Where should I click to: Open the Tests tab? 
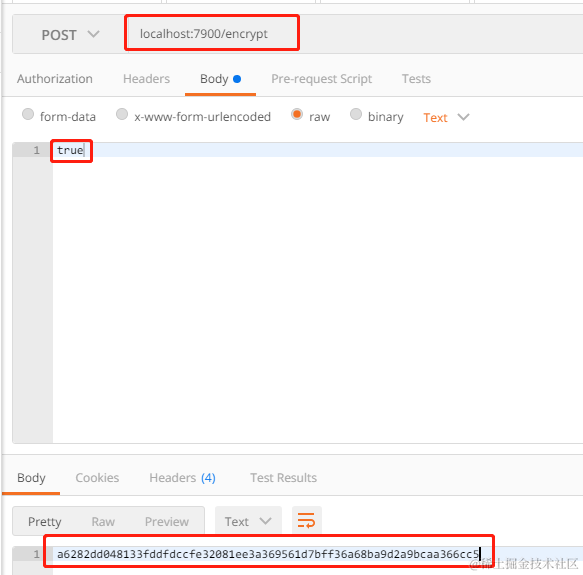[x=416, y=79]
